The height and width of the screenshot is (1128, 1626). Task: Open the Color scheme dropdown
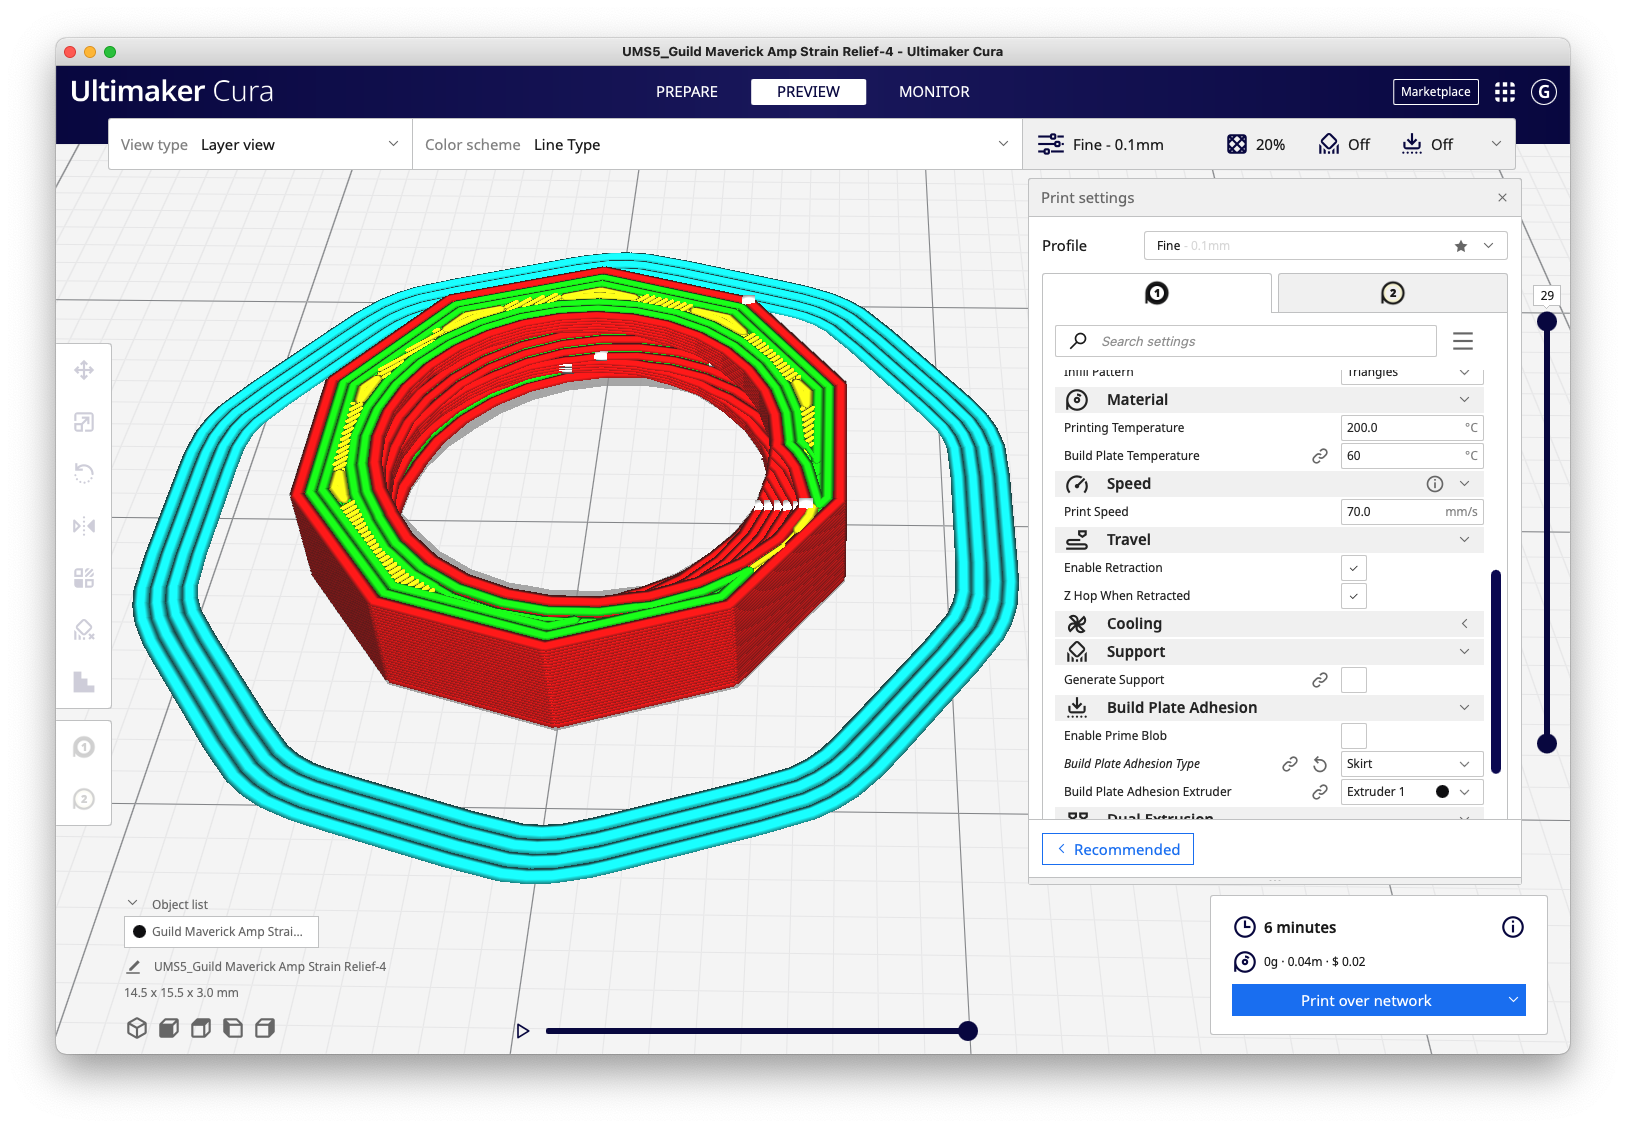(x=717, y=145)
